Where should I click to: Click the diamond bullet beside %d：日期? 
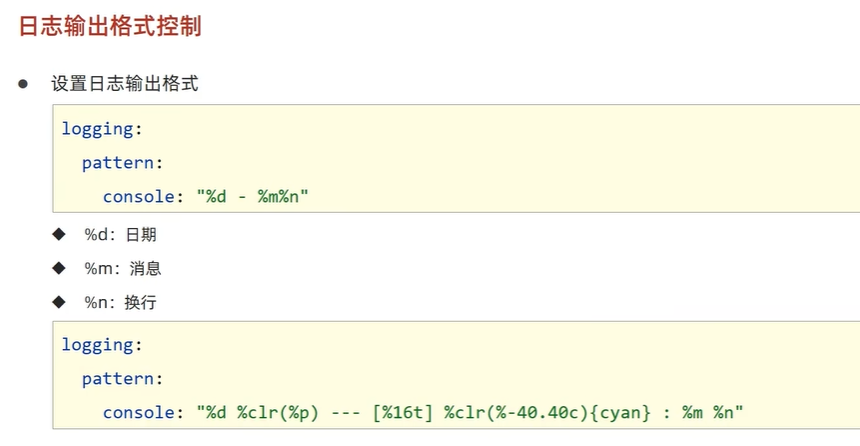(x=58, y=235)
